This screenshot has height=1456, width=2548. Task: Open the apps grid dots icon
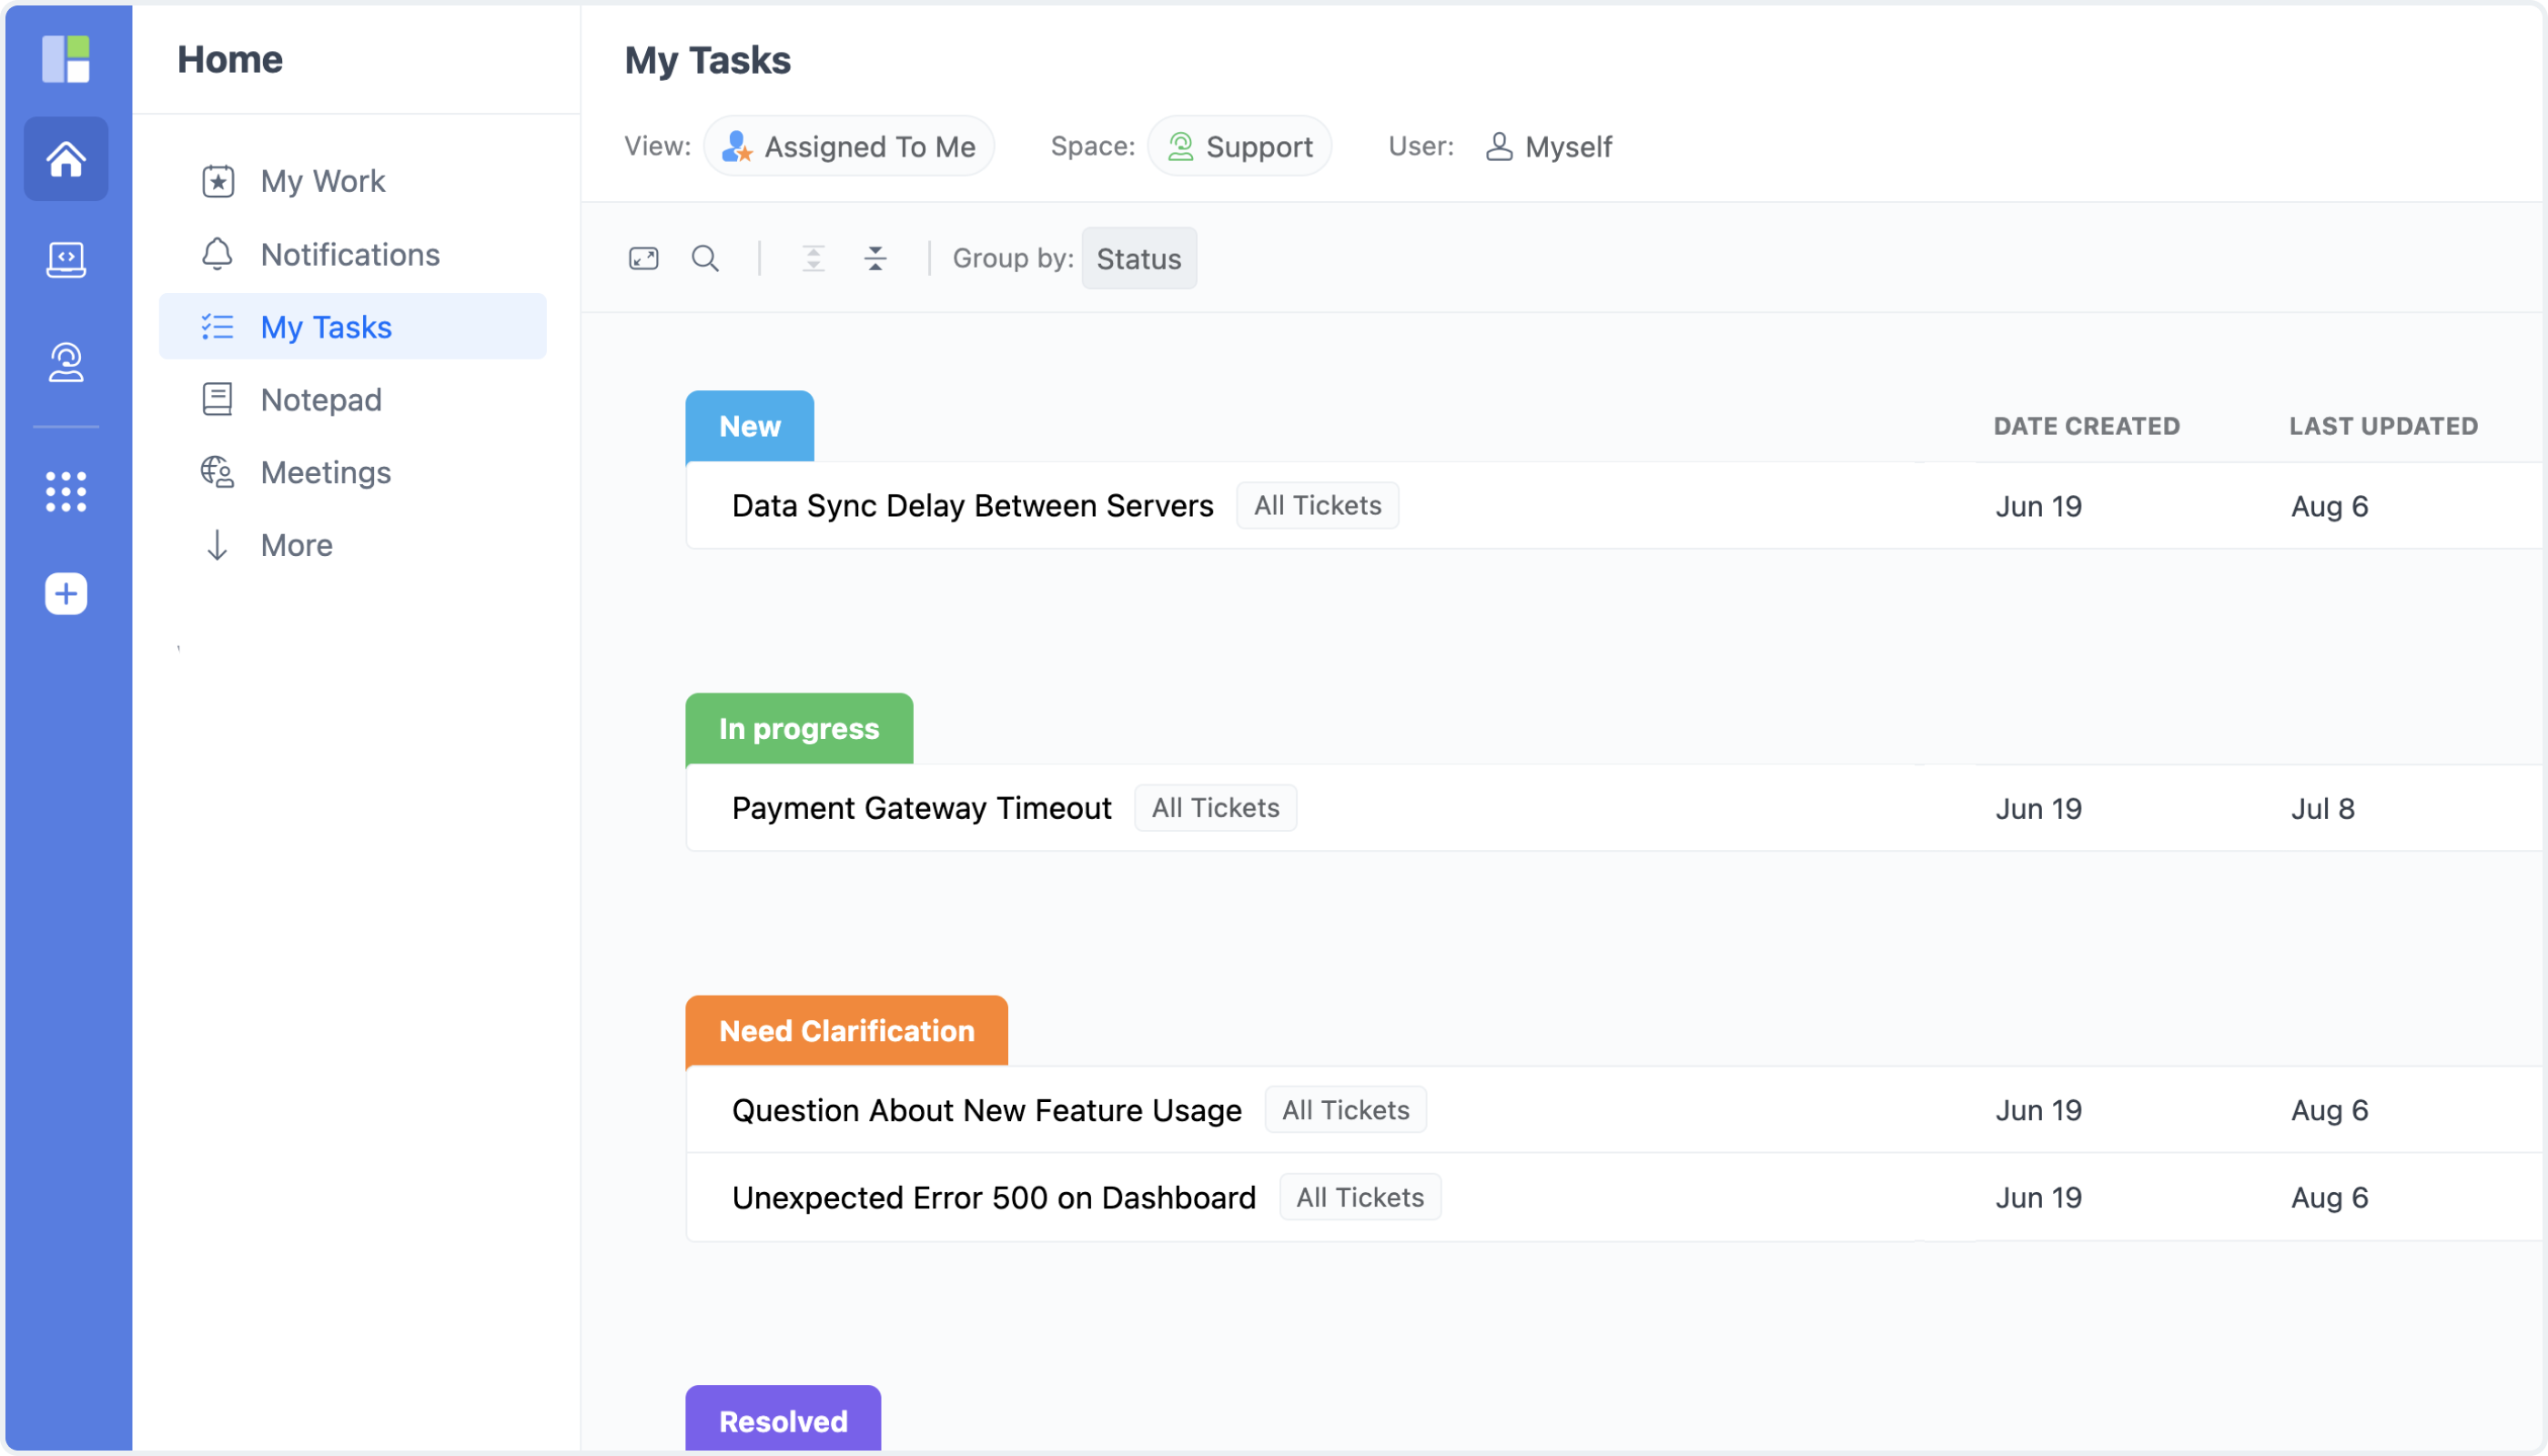tap(66, 492)
